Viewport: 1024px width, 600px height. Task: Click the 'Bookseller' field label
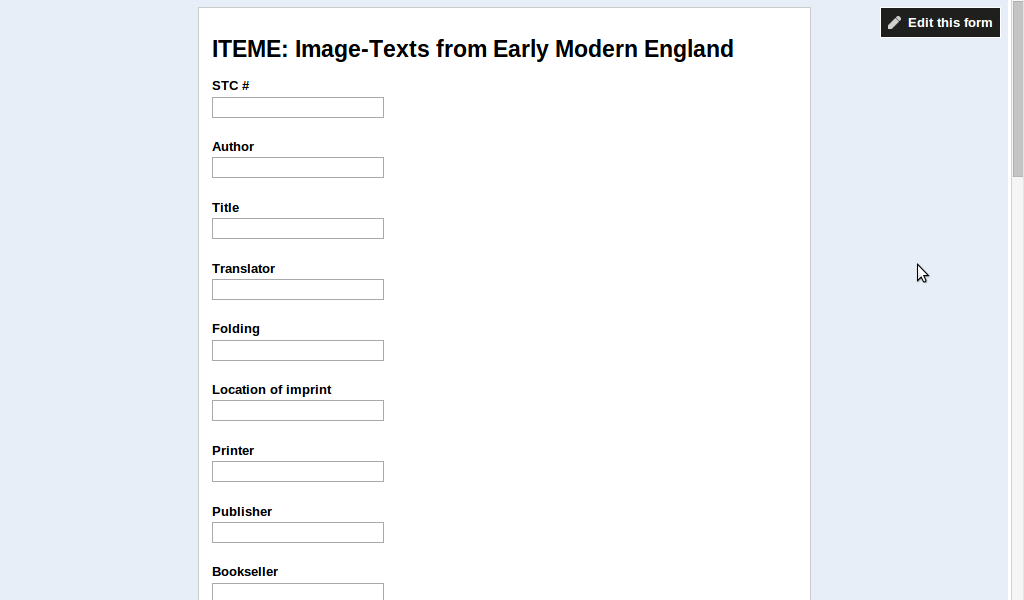[x=245, y=572]
